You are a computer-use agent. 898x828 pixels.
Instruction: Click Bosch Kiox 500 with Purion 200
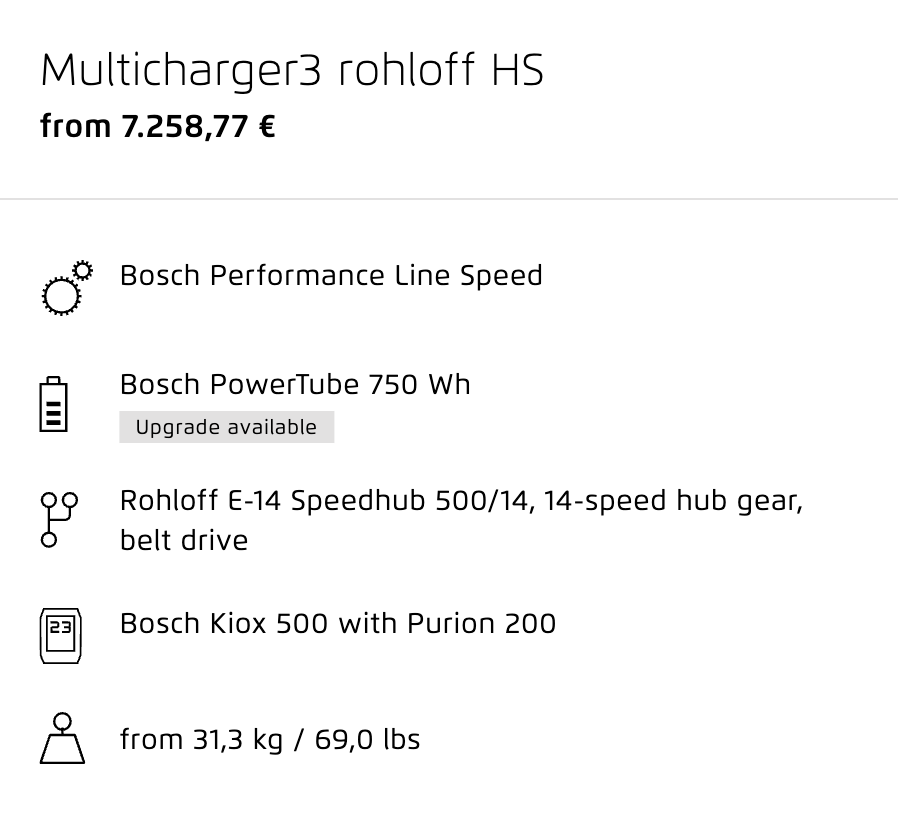338,624
